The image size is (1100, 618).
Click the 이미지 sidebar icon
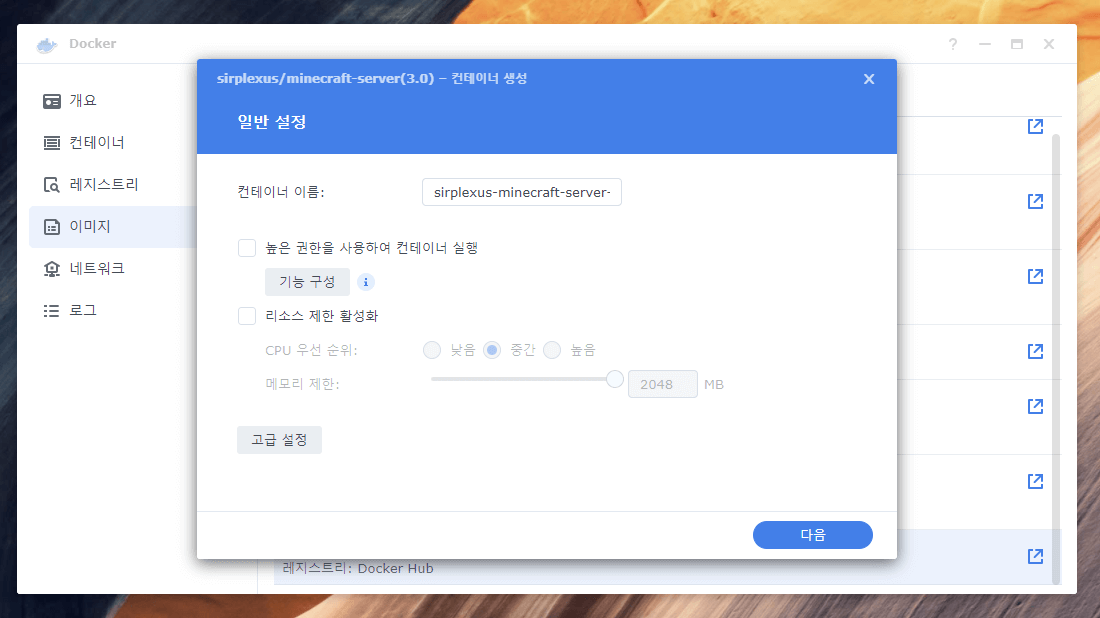click(52, 227)
